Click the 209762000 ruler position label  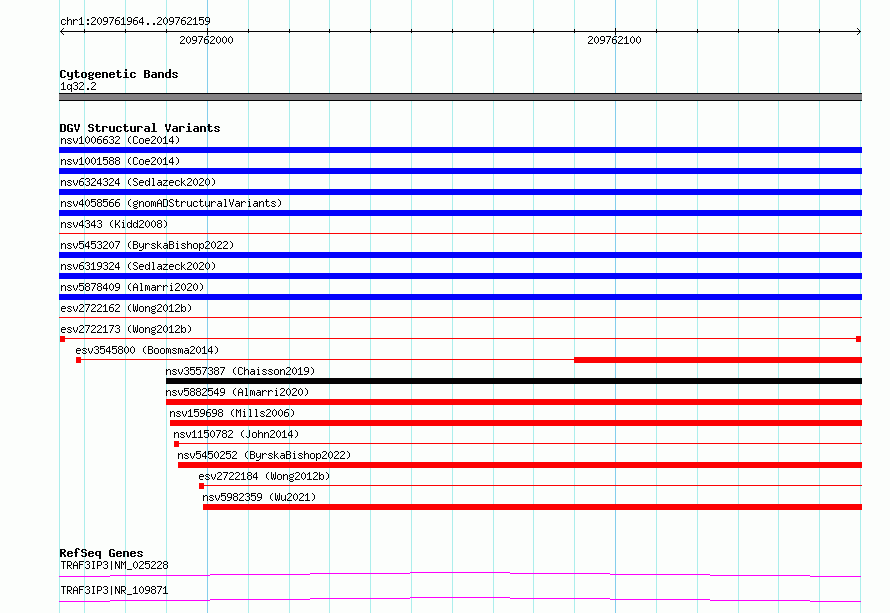click(x=206, y=40)
